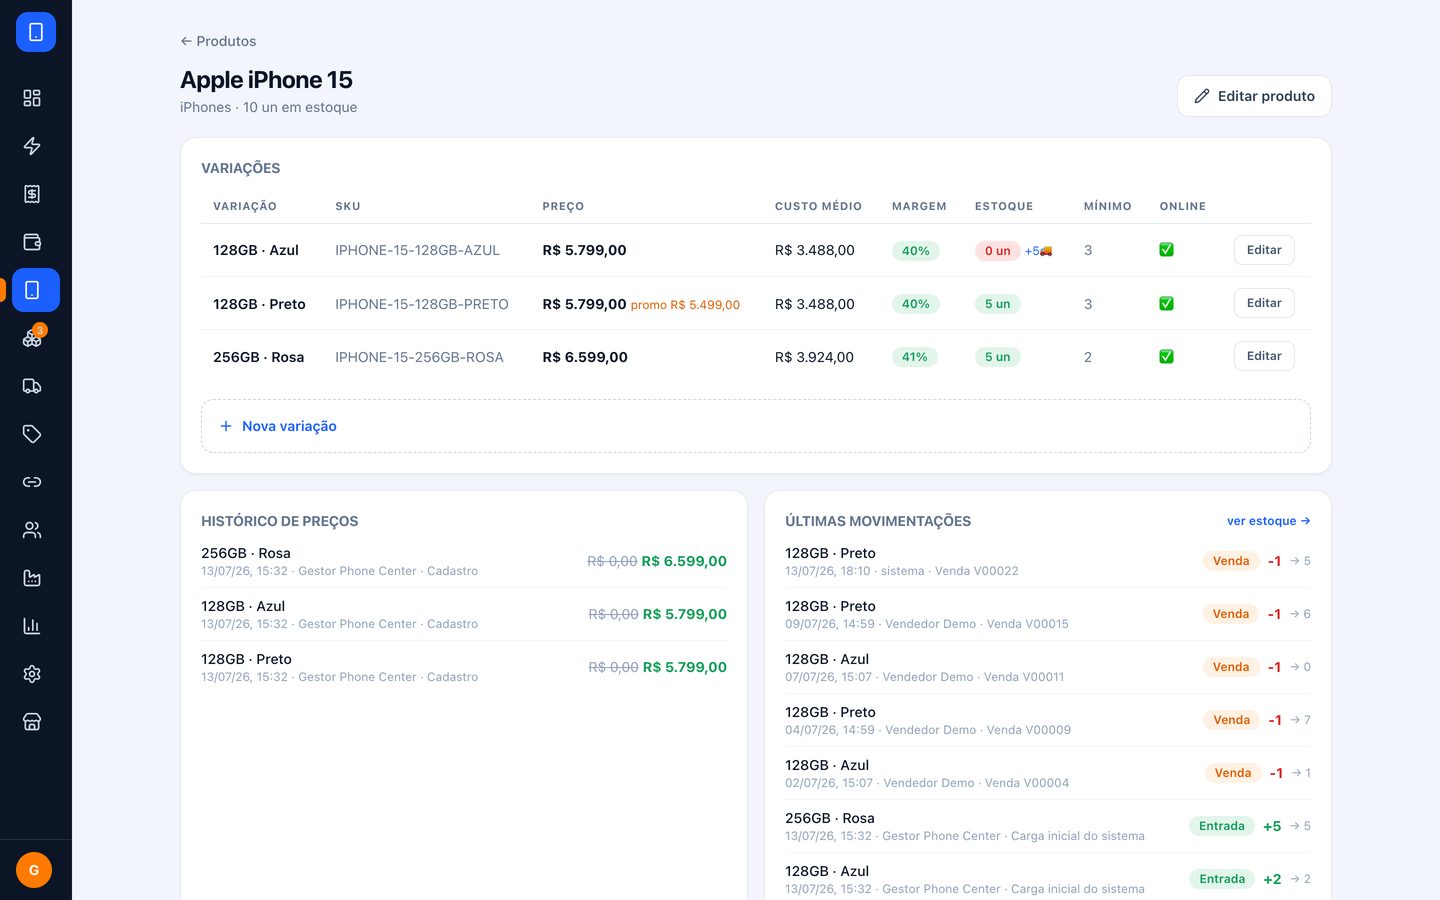Toggle online checkbox for 128GB · Azul
Screen dimensions: 1440x900
pos(1166,250)
